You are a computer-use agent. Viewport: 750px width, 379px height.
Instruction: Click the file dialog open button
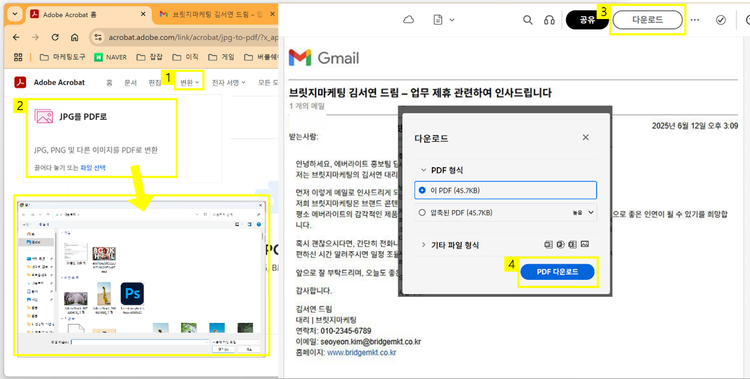click(x=224, y=350)
